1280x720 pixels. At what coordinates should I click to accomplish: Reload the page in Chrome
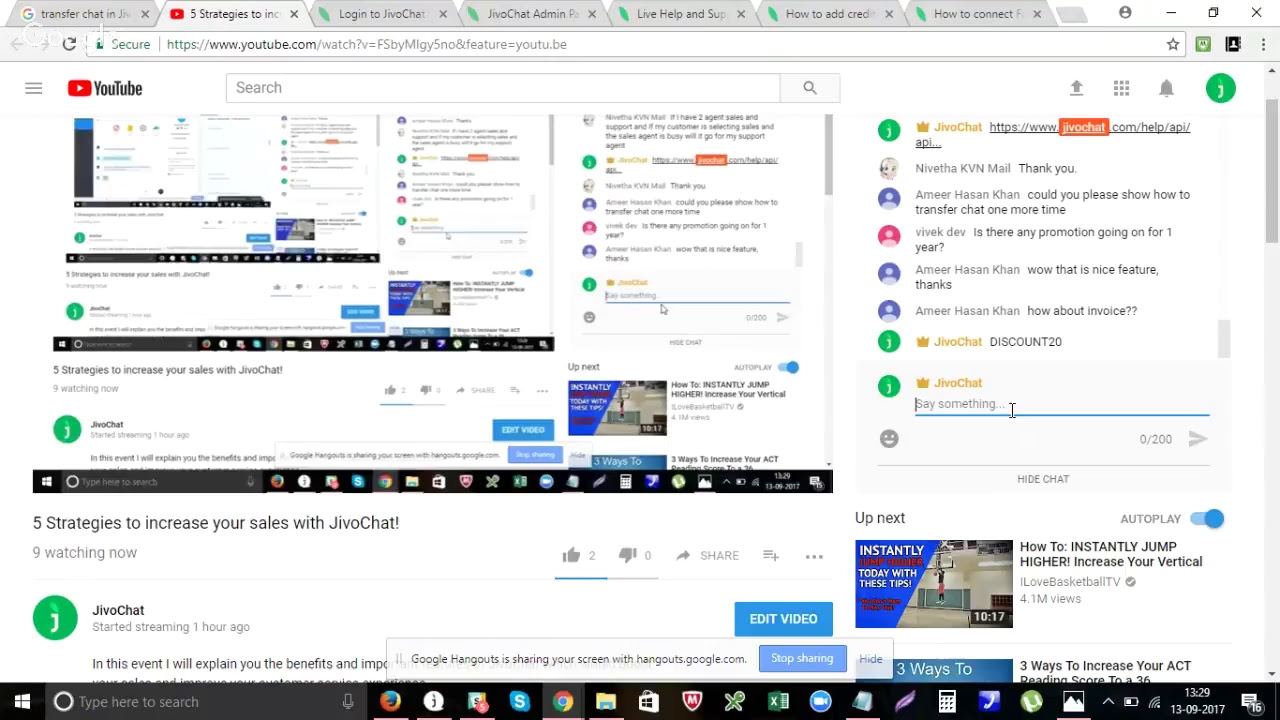(x=69, y=44)
